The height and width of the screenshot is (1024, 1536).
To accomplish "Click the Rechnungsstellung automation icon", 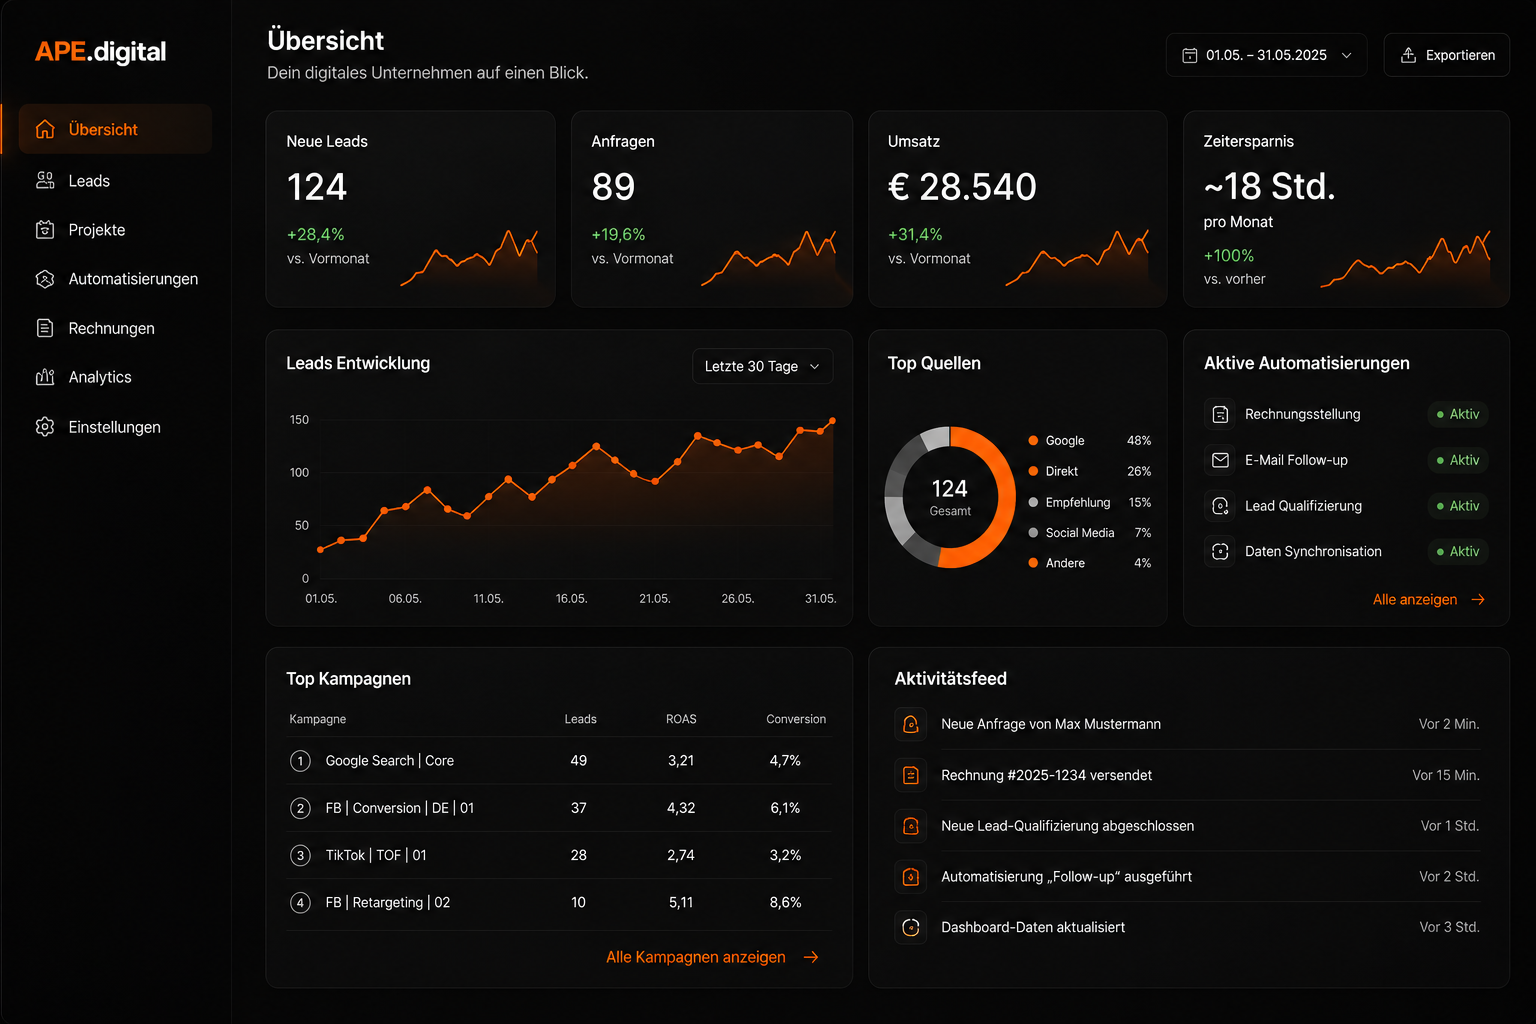I will coord(1220,414).
